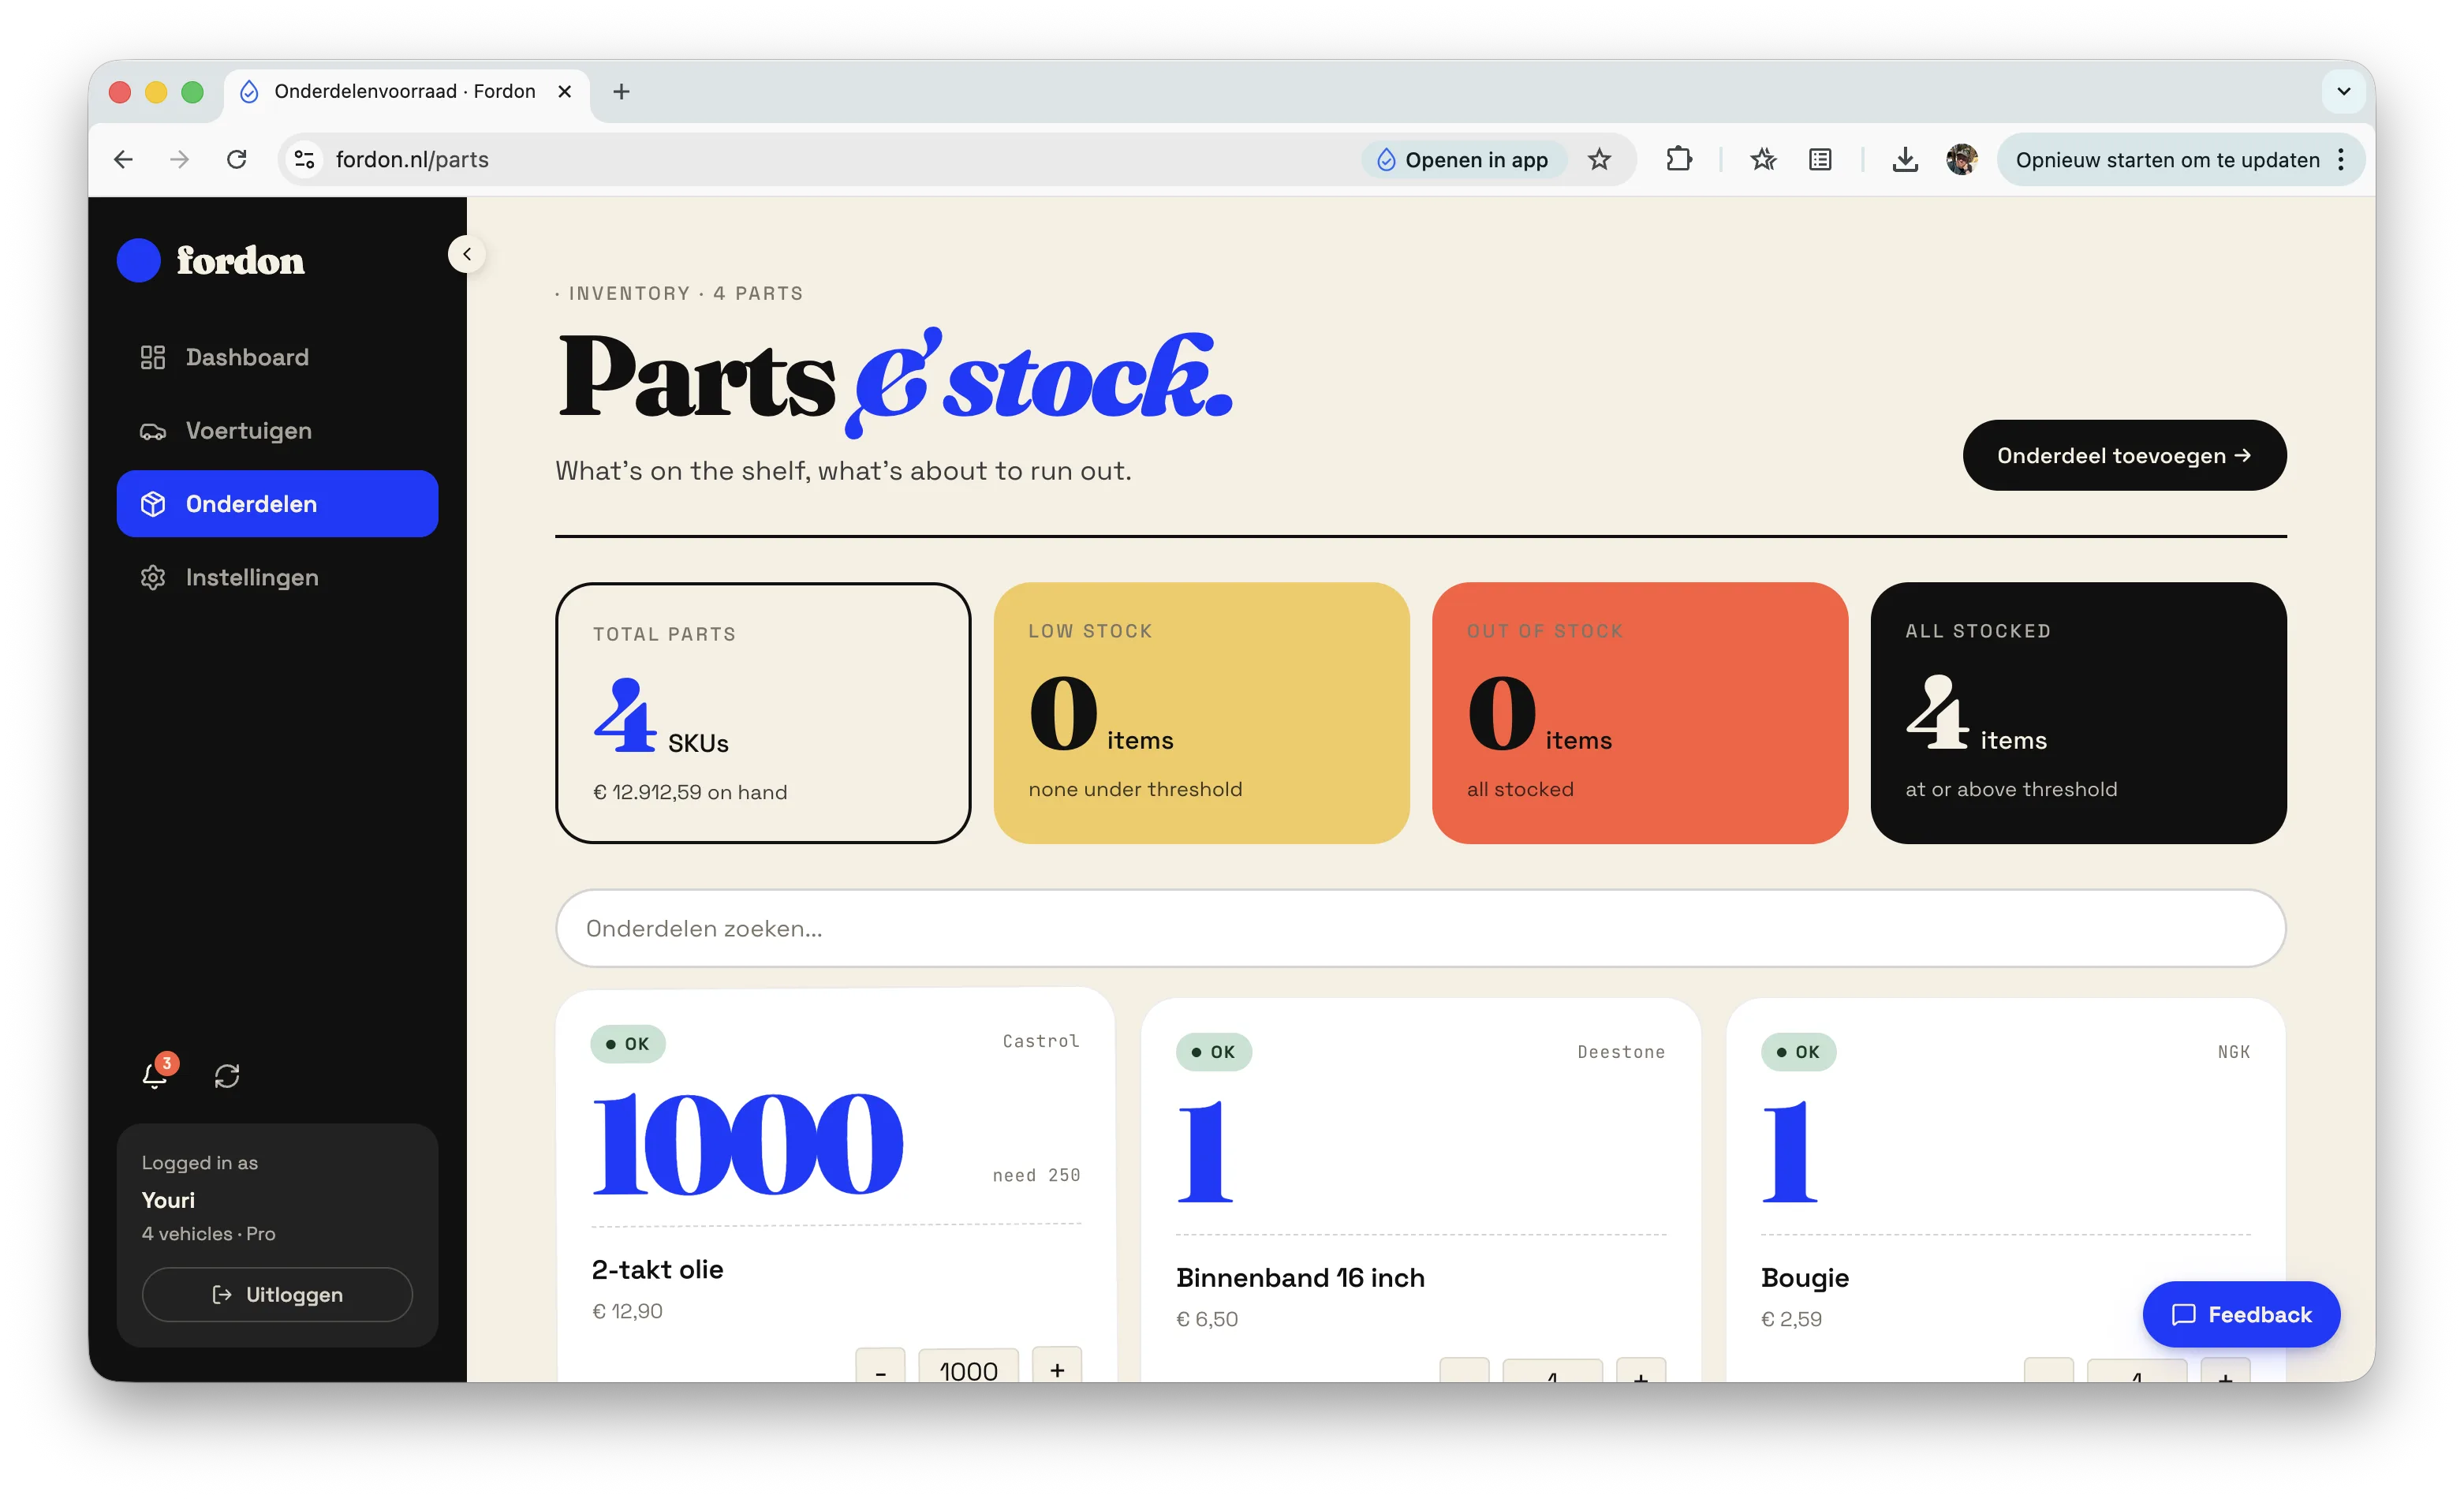
Task: Bookmark this page with the star icon
Action: (1599, 159)
